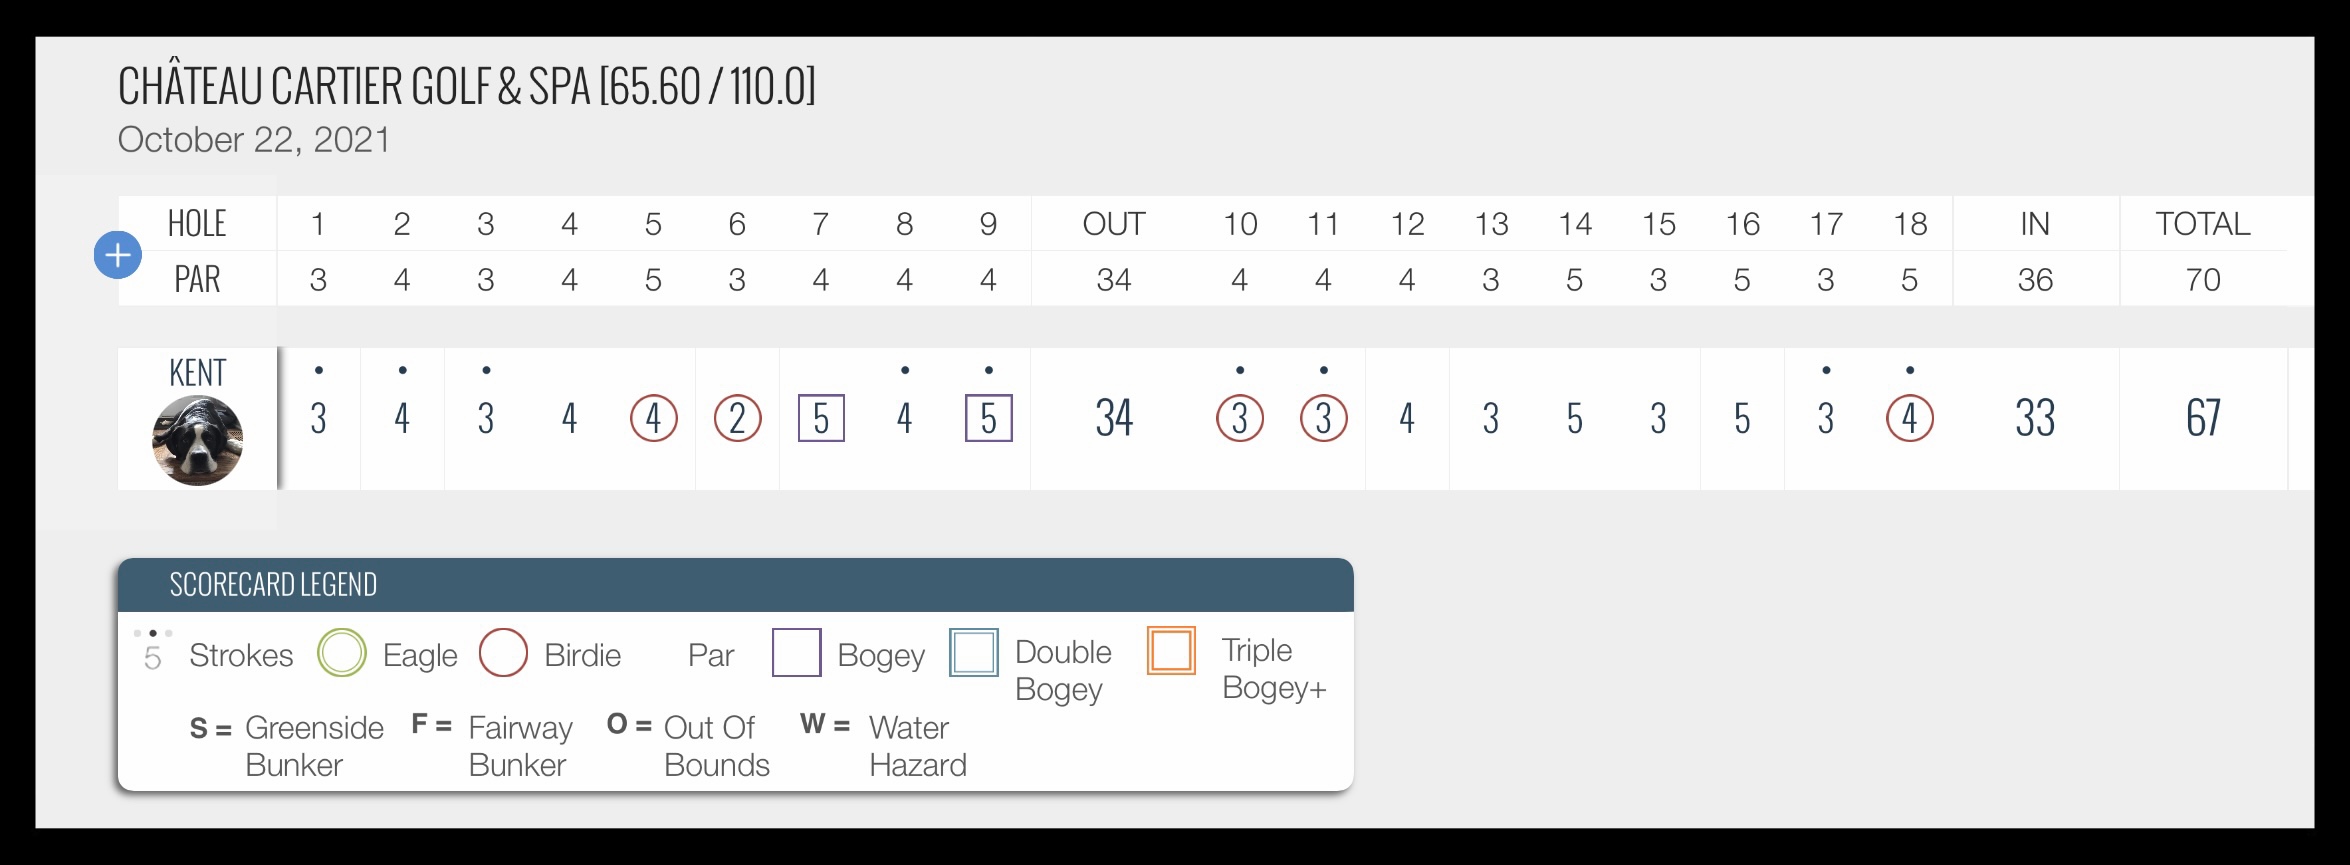Click the bogey score on hole 9
The image size is (2350, 865).
click(x=989, y=418)
